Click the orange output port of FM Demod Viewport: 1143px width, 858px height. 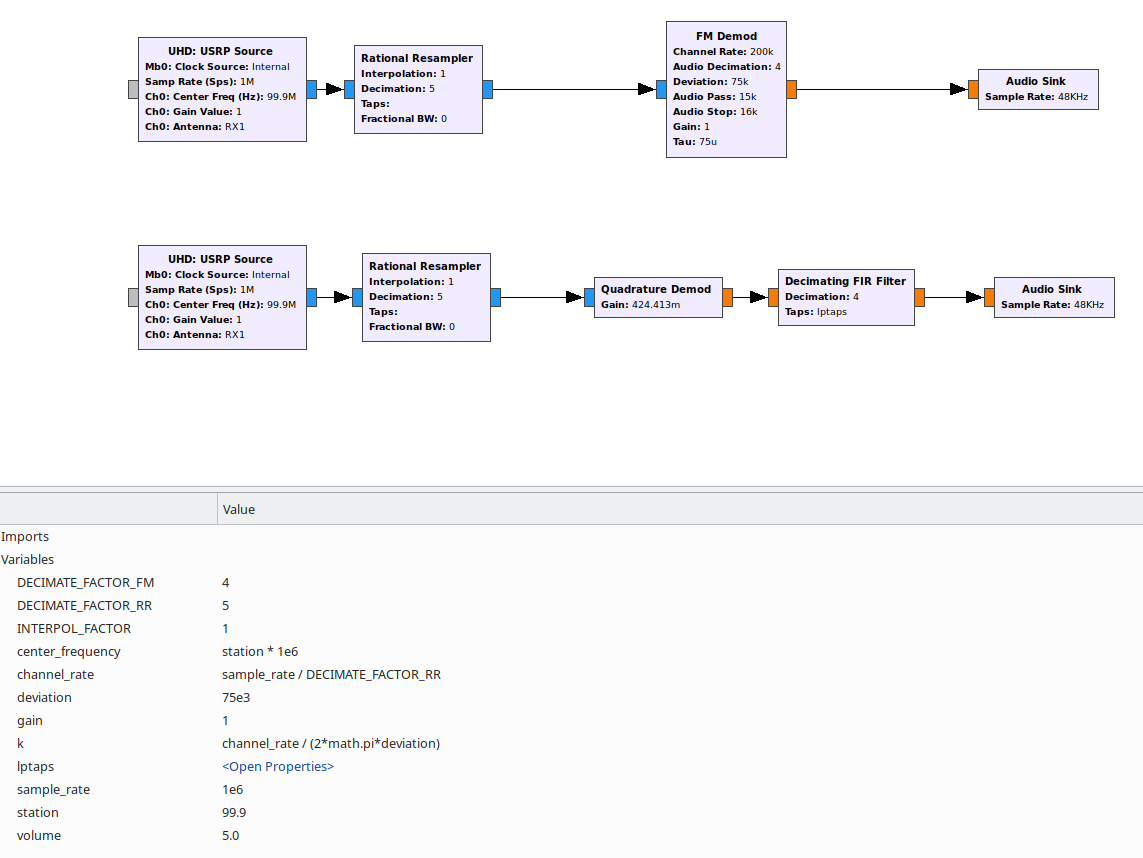pyautogui.click(x=791, y=89)
